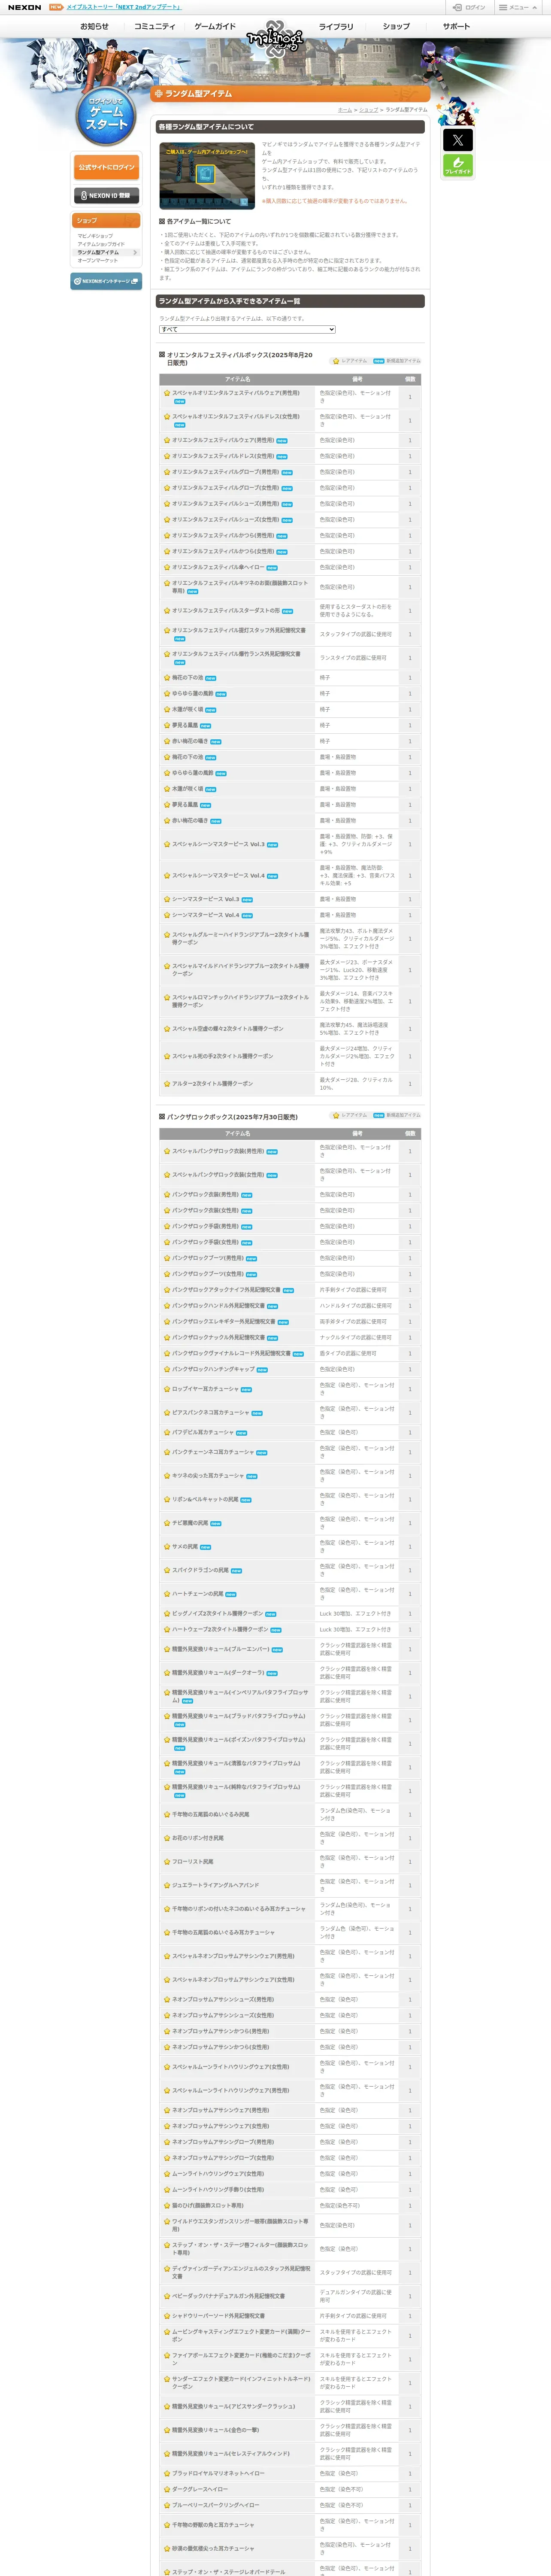This screenshot has width=551, height=2576.
Task: Click the ショップ breadcrumb link
Action: 369,110
